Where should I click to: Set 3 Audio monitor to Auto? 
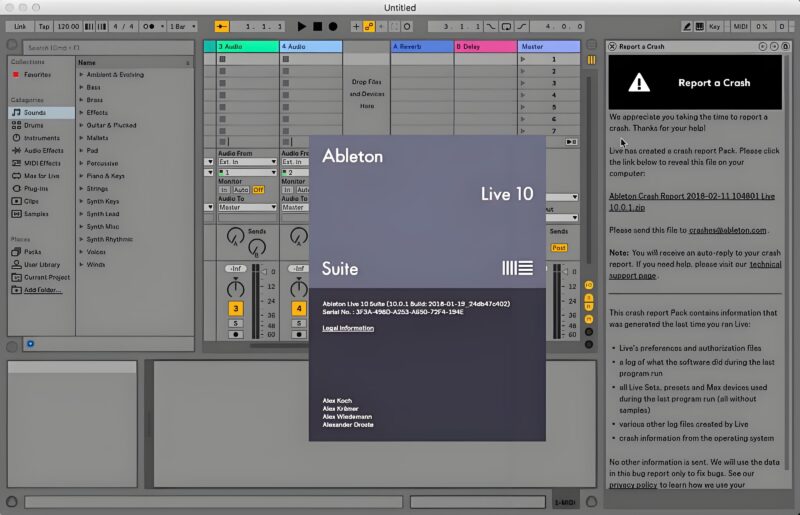(x=241, y=190)
